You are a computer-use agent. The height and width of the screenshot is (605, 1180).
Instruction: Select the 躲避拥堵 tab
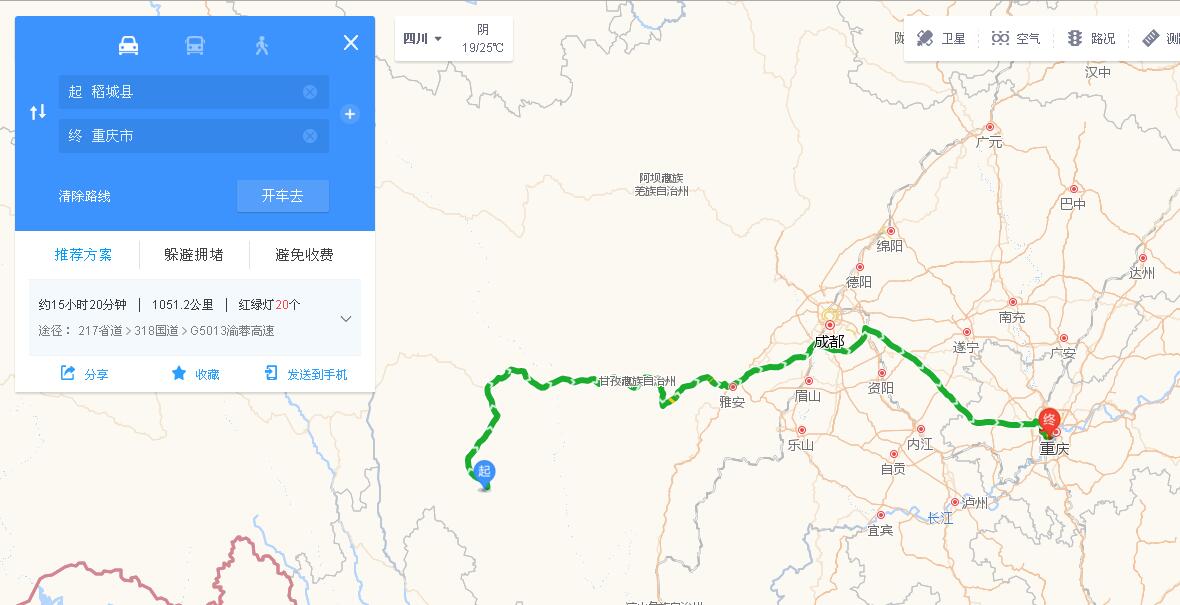tap(193, 255)
